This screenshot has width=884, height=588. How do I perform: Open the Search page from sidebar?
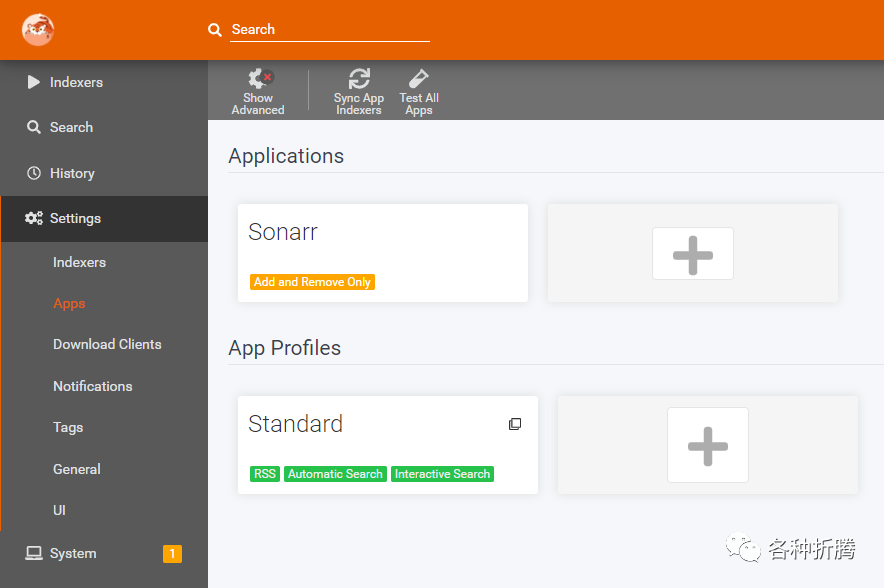71,127
